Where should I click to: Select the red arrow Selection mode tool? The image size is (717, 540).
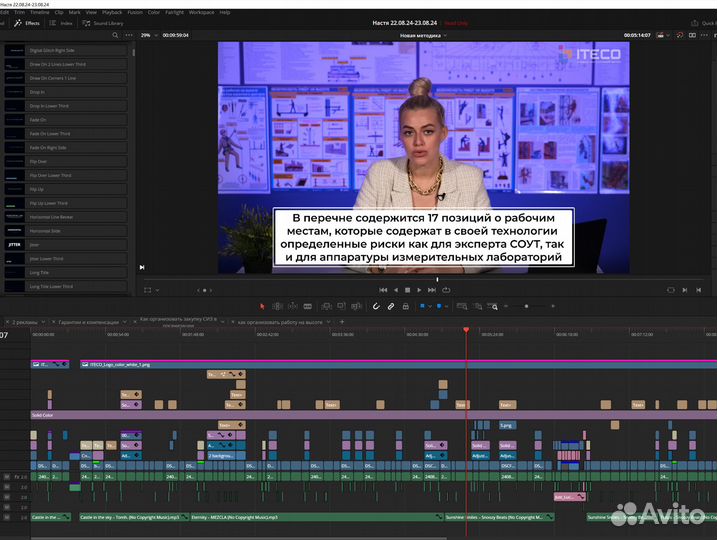click(x=263, y=306)
